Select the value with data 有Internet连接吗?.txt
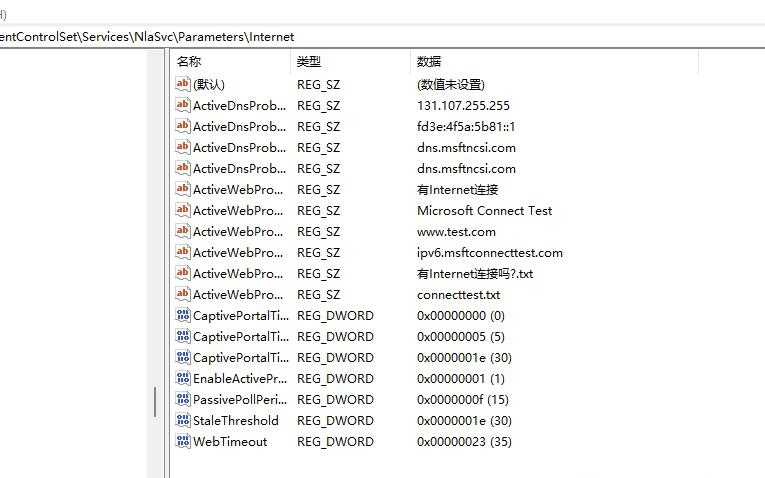This screenshot has height=478, width=765. [475, 274]
